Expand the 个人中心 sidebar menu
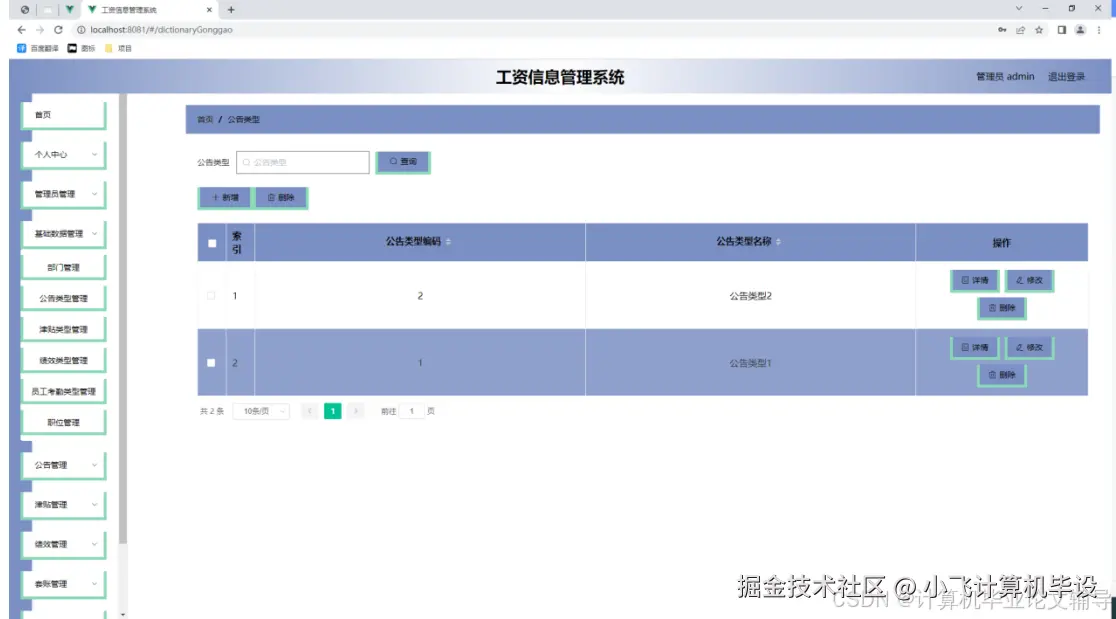 (x=64, y=154)
